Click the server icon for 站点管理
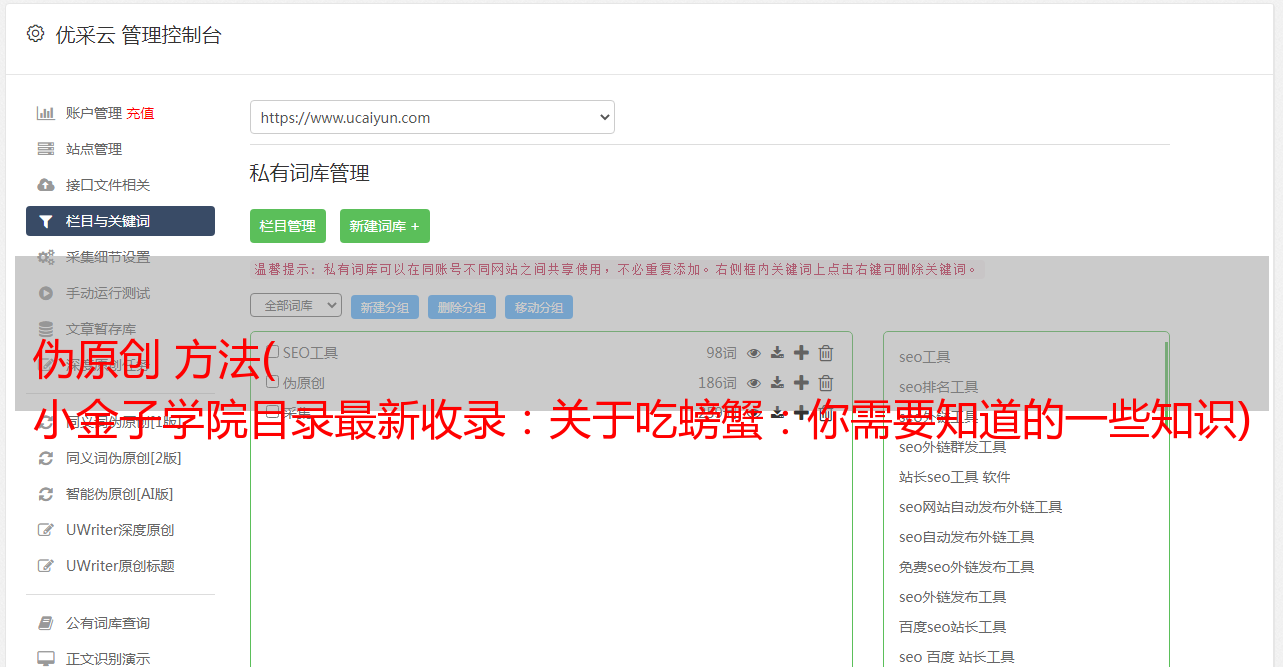 (45, 149)
